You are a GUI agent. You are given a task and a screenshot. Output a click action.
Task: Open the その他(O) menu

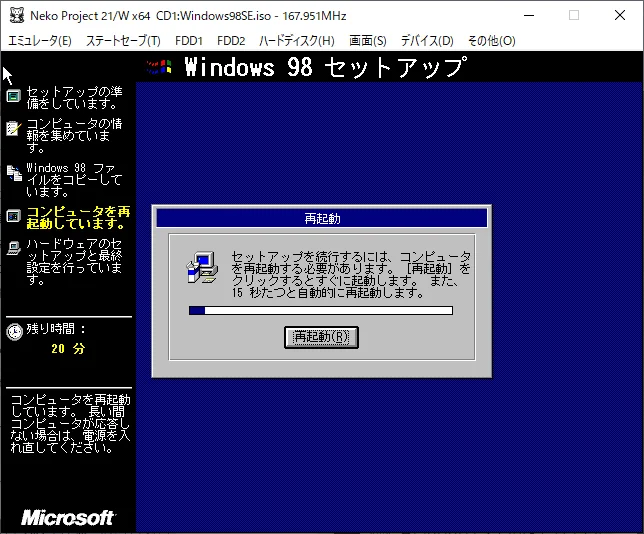click(491, 41)
